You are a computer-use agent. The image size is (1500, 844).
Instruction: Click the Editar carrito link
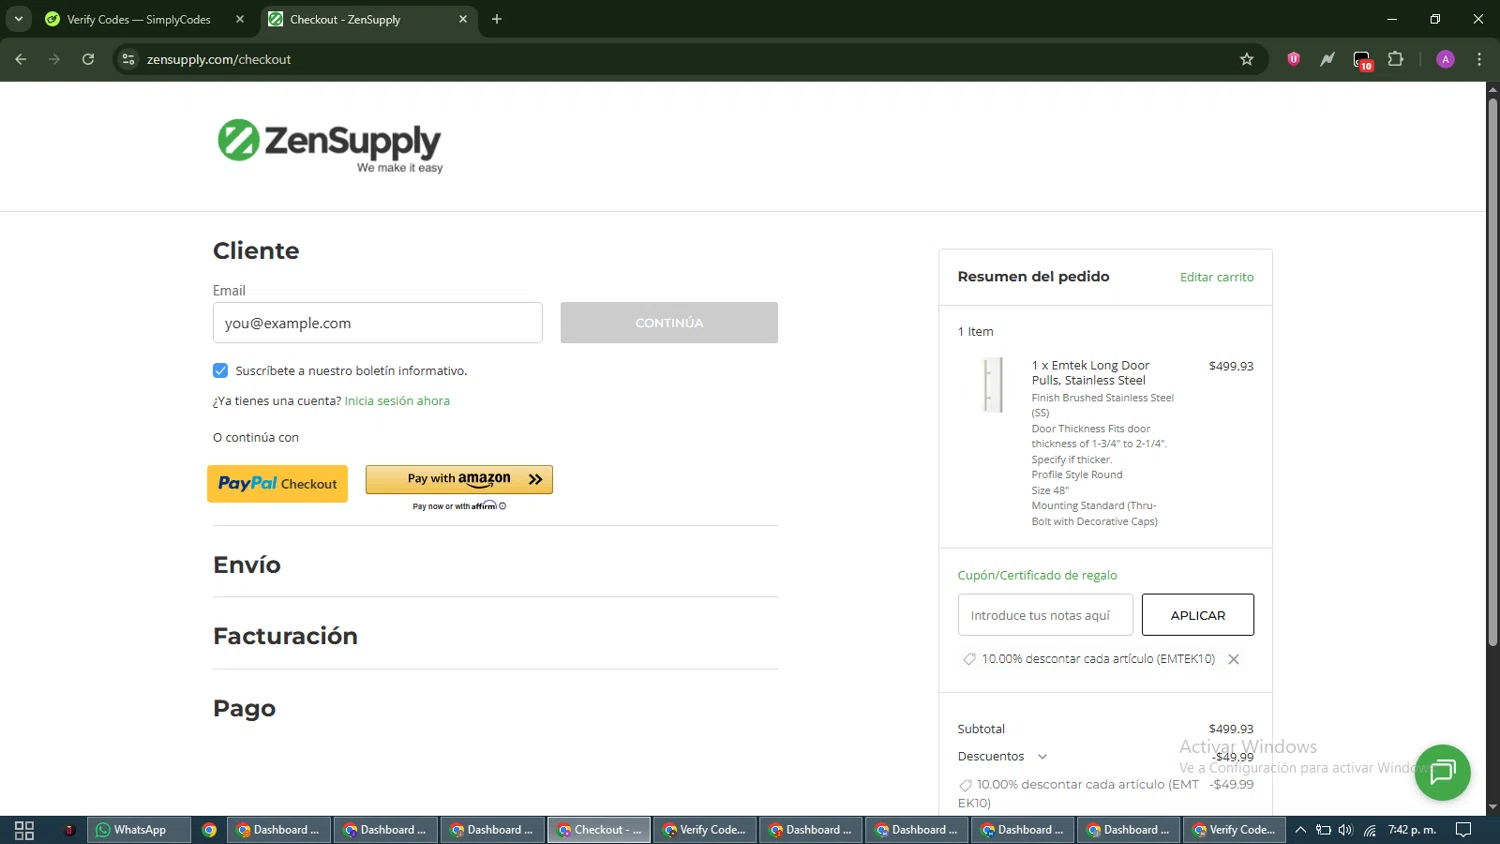[1216, 277]
